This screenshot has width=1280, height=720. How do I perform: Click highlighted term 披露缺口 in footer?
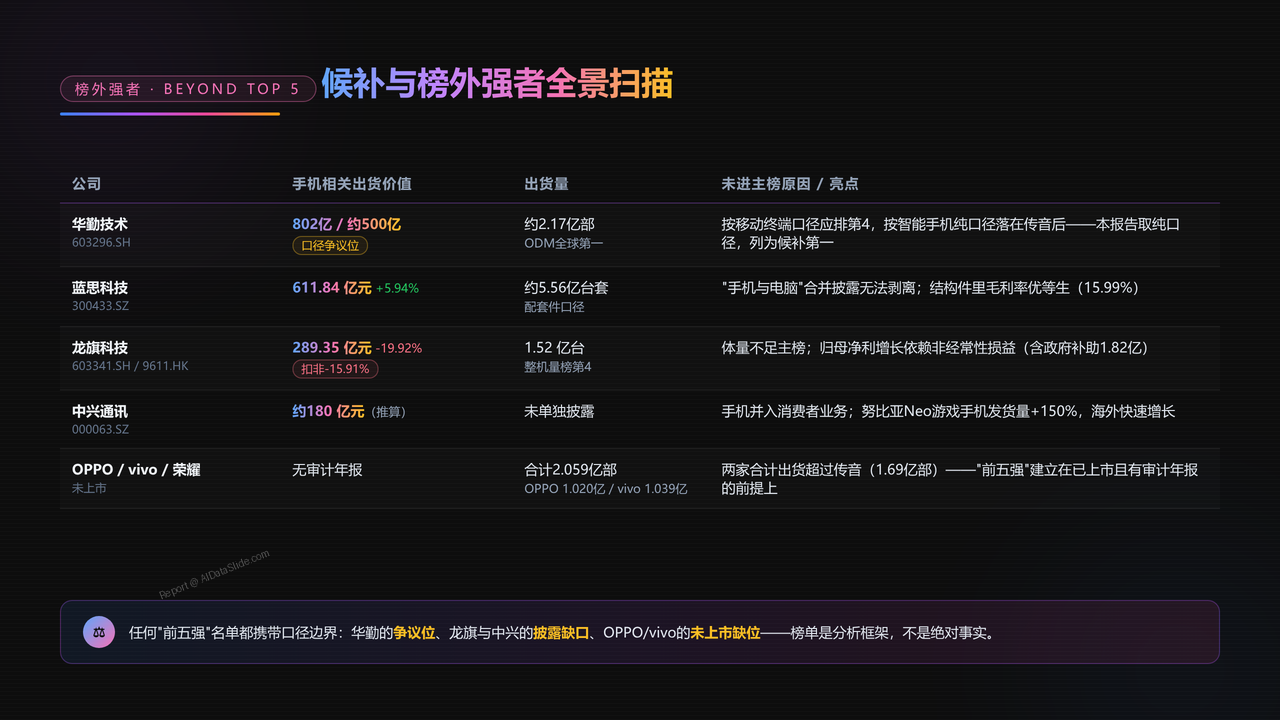[562, 632]
